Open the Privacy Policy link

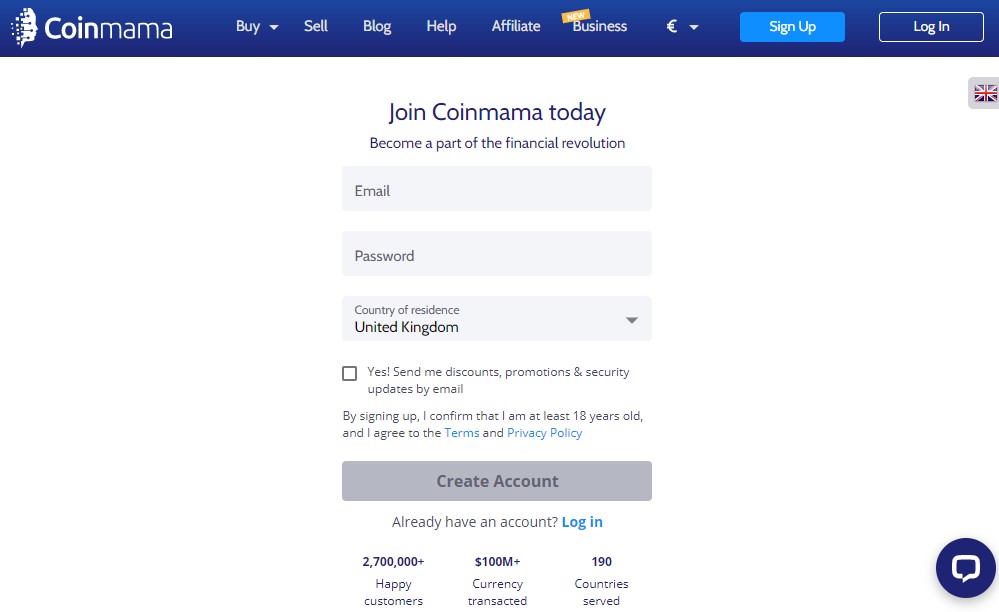[545, 433]
